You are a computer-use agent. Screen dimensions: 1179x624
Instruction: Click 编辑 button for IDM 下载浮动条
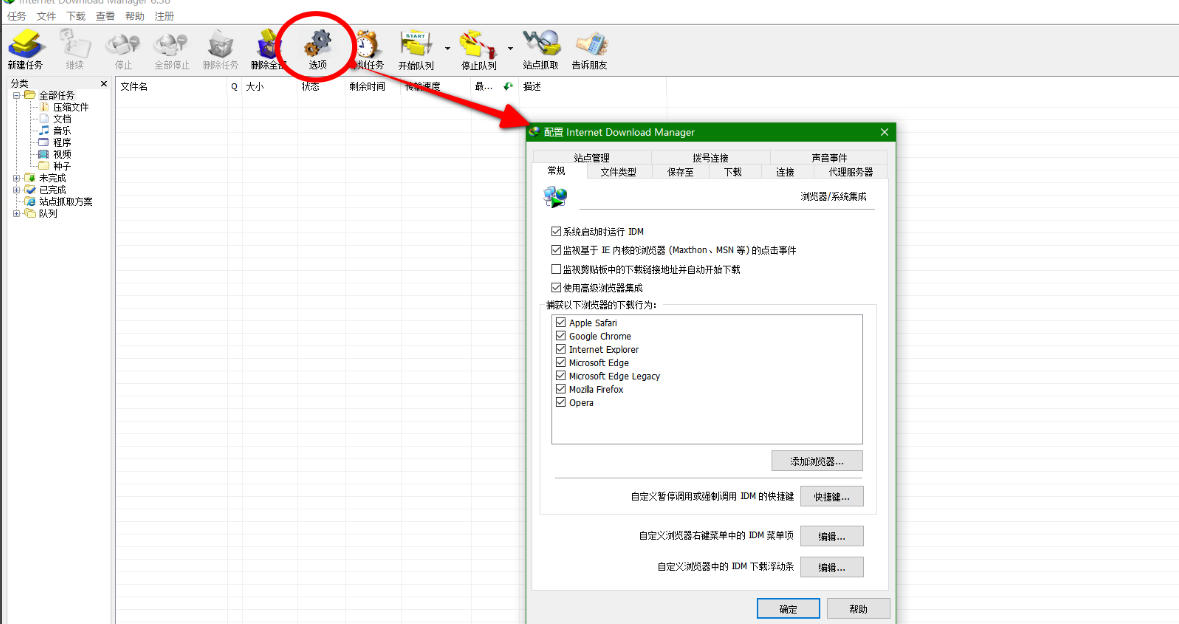[x=832, y=567]
